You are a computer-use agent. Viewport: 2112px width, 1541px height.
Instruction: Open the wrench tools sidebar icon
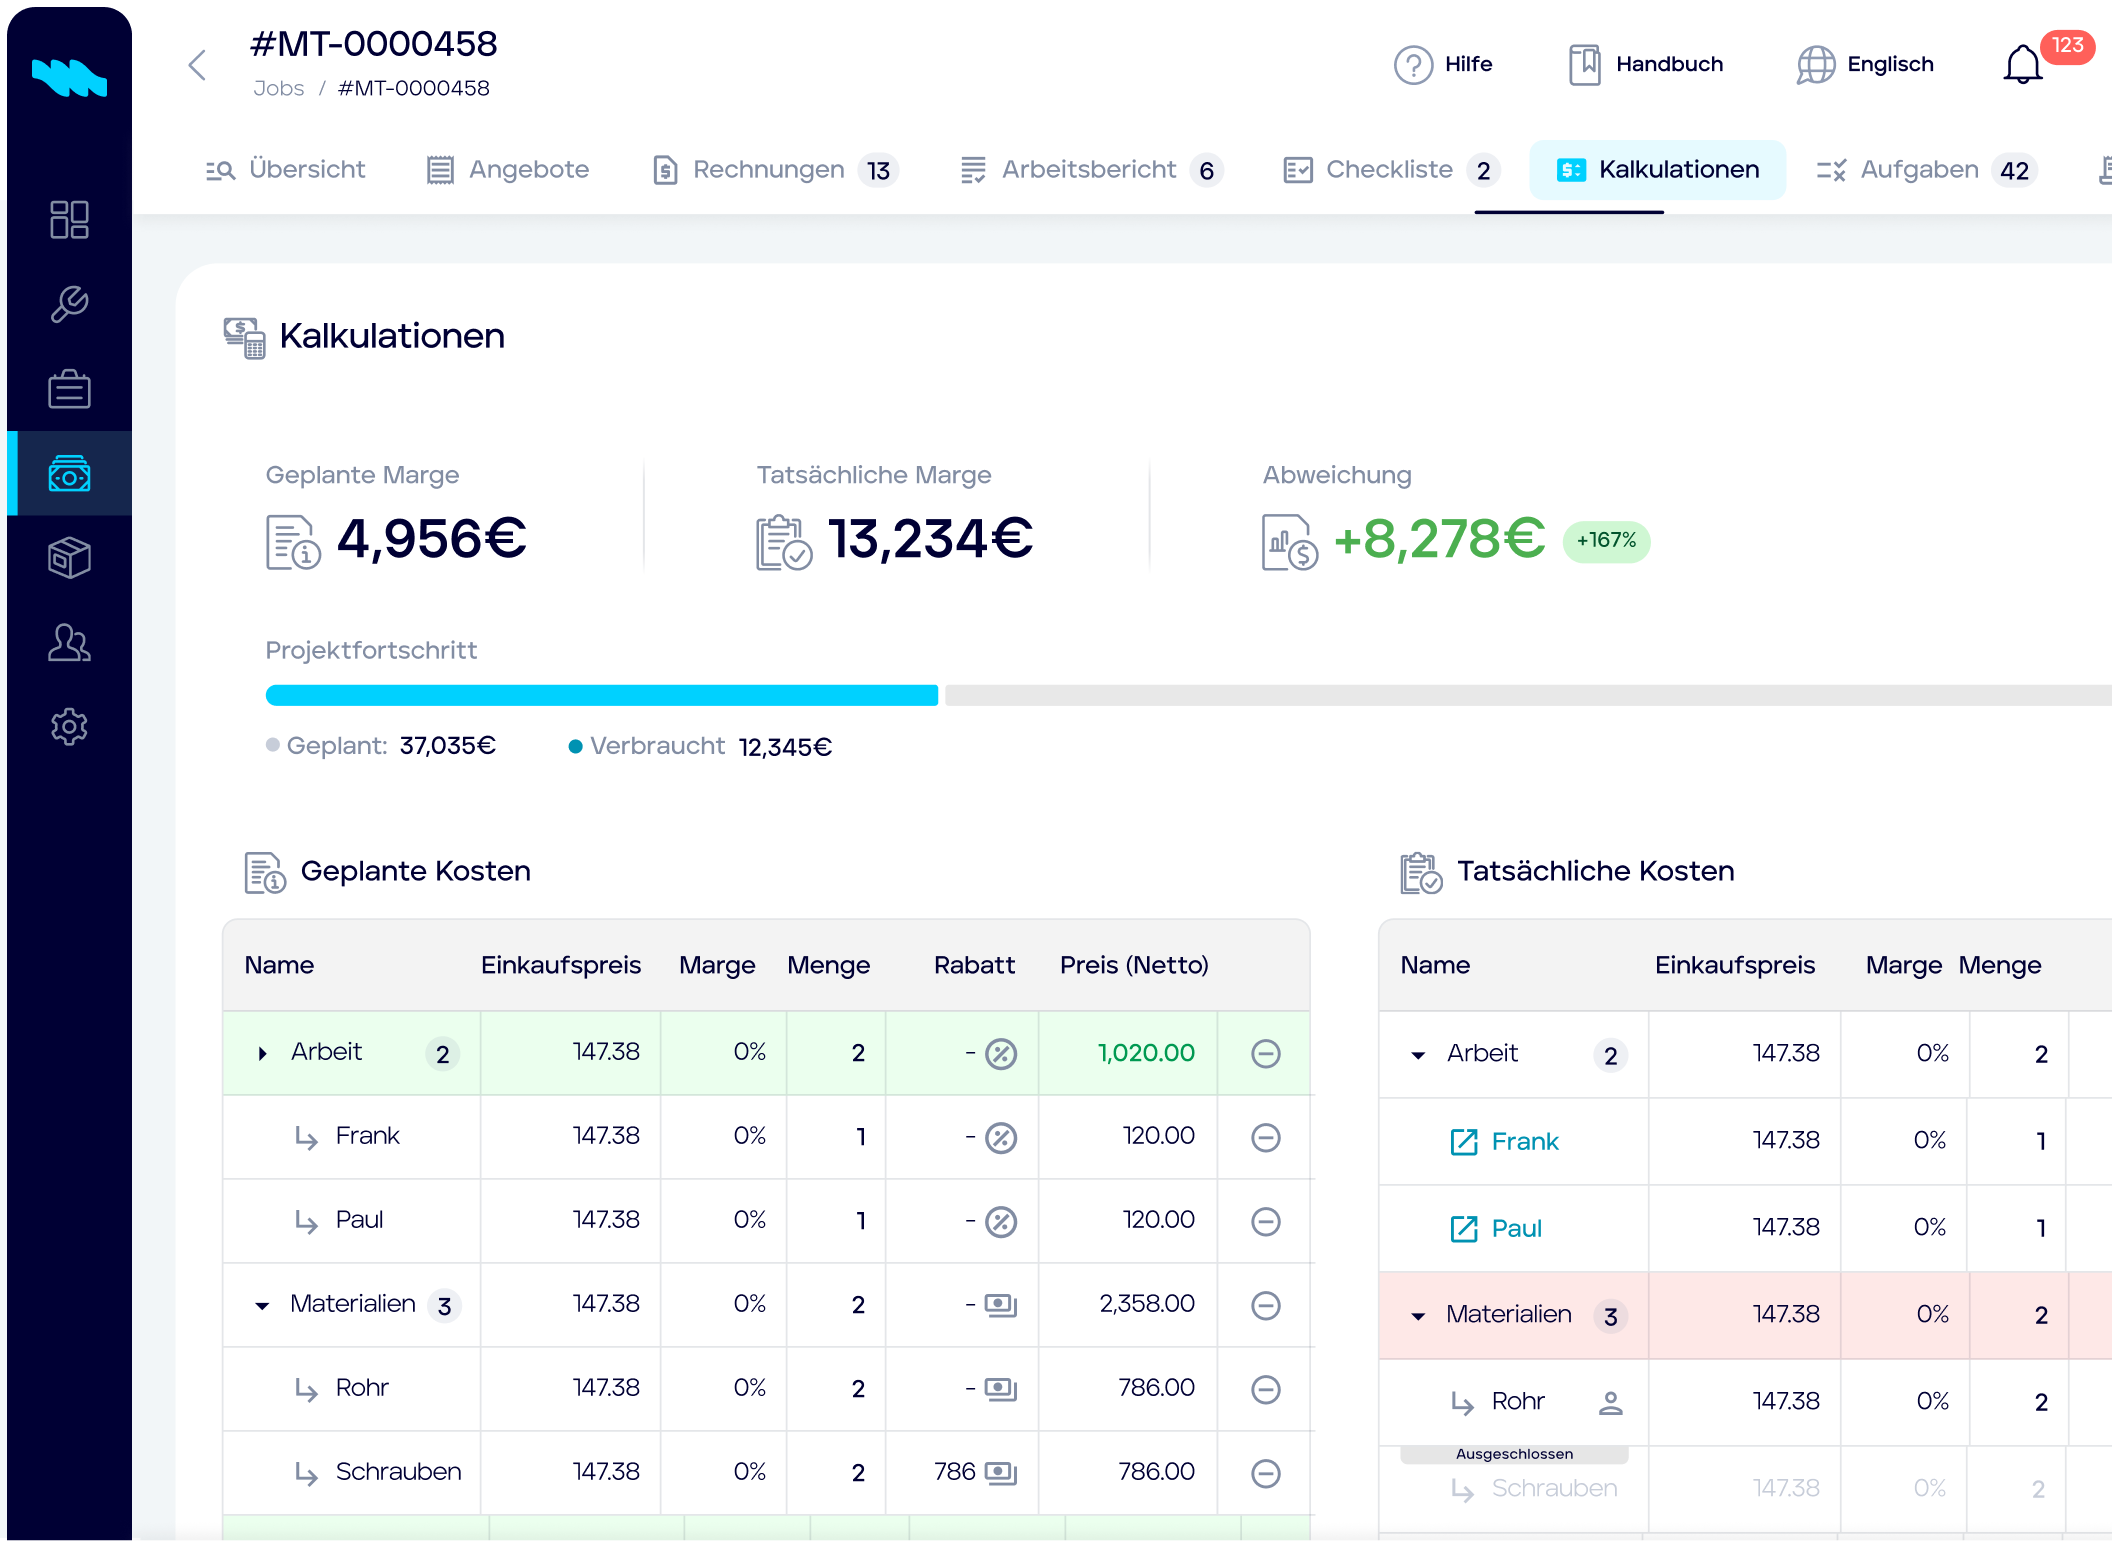[x=69, y=304]
